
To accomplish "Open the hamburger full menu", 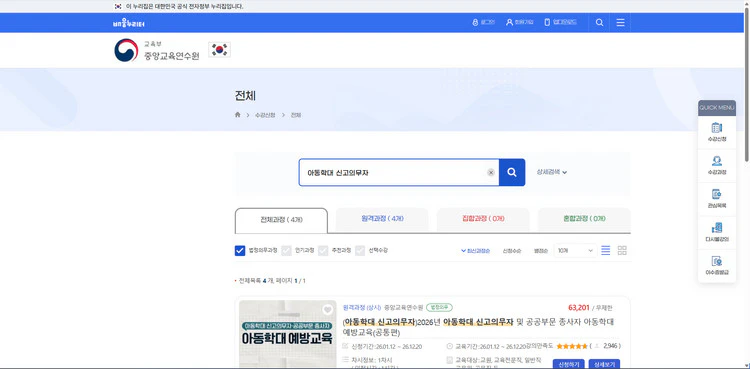I will pos(620,22).
